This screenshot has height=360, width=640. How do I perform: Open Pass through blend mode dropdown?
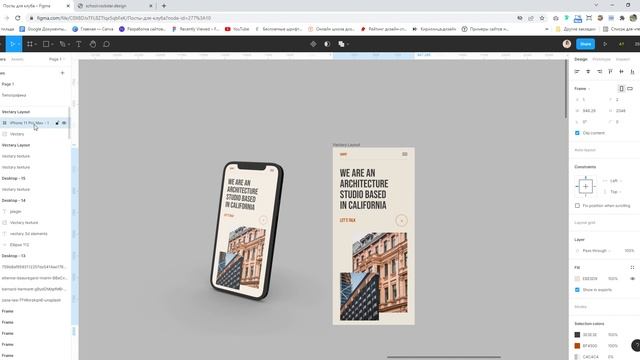596,251
